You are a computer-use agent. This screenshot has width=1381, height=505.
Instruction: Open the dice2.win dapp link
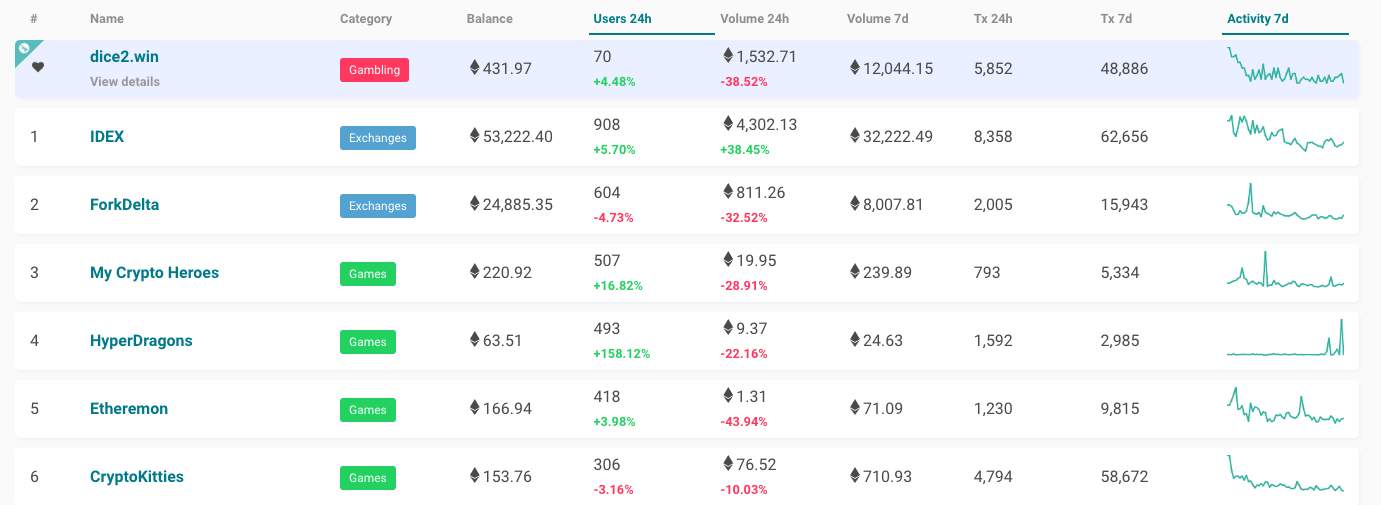pyautogui.click(x=124, y=57)
